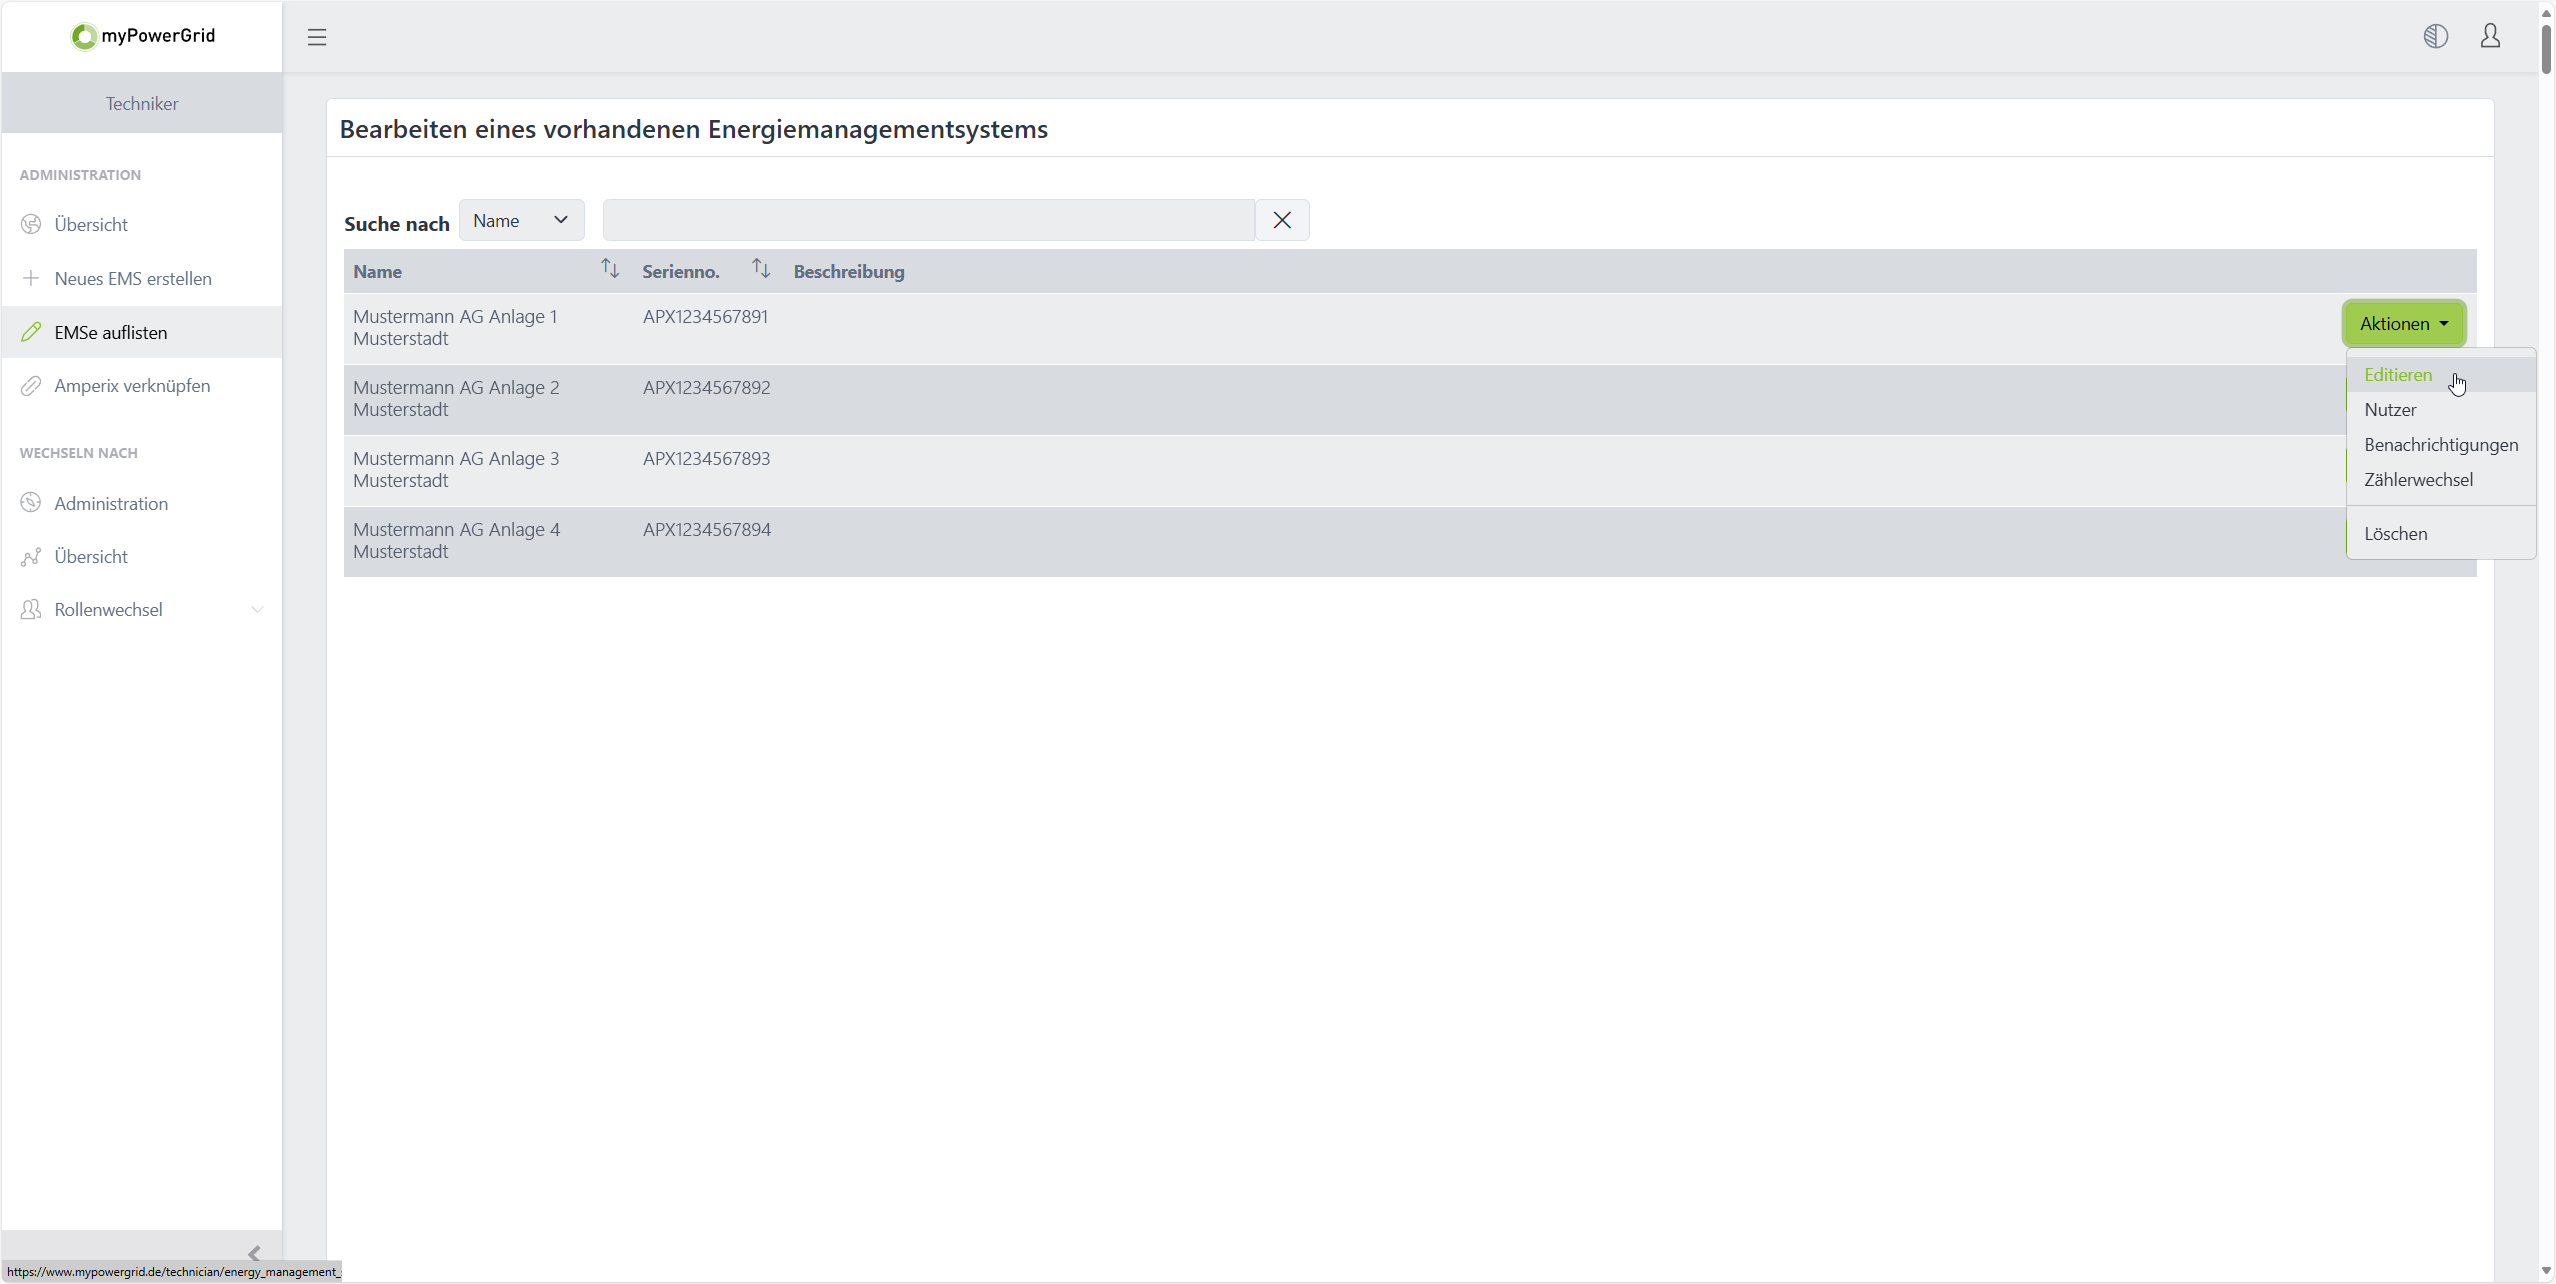Open the user profile icon

coord(2490,37)
